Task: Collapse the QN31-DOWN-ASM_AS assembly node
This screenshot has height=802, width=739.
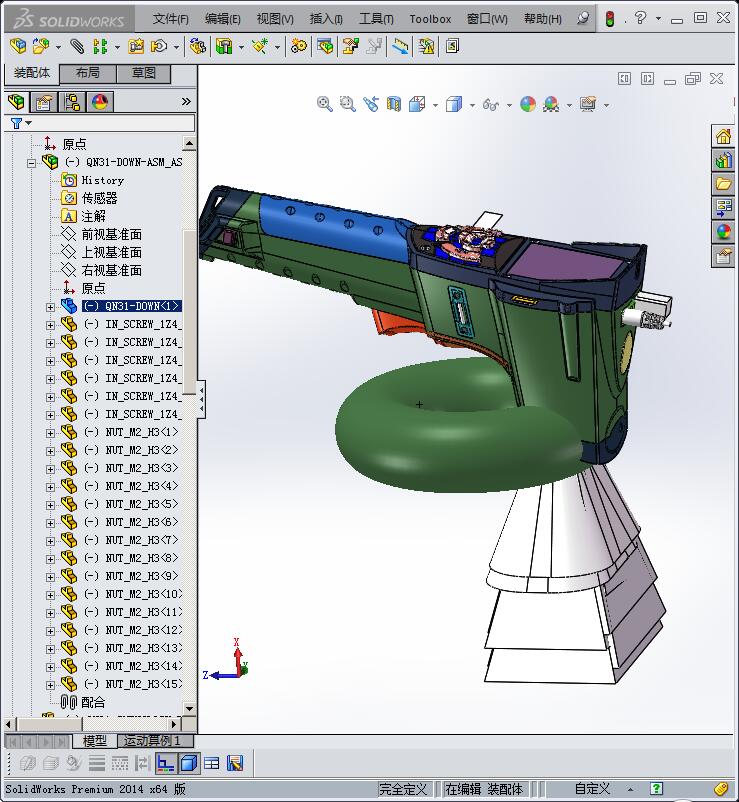Action: click(x=31, y=163)
